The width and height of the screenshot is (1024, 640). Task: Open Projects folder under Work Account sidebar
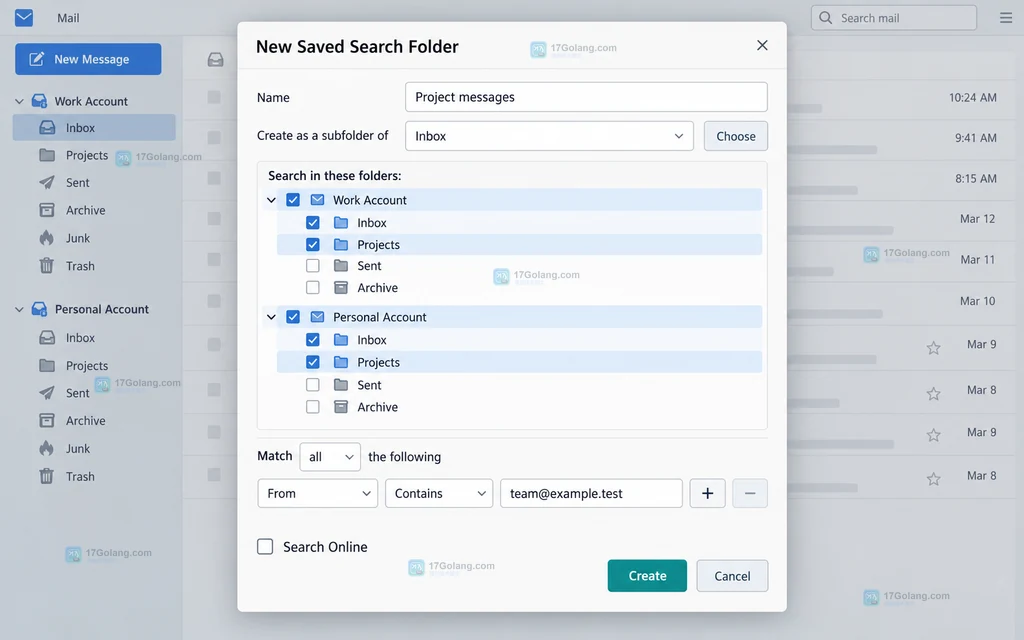94,155
